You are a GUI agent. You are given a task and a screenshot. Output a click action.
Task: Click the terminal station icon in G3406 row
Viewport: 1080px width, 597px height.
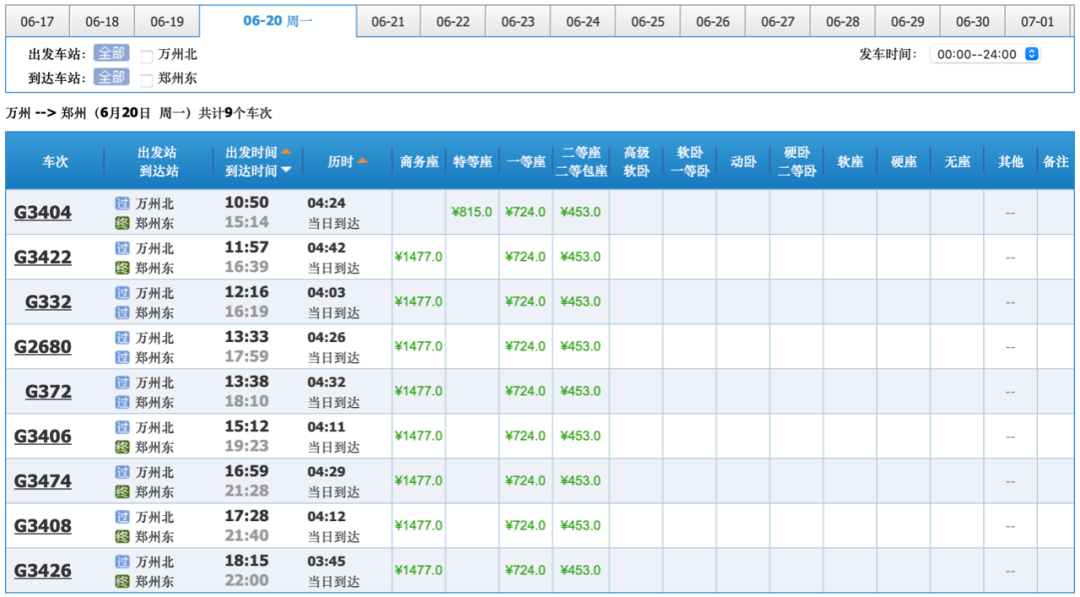122,447
